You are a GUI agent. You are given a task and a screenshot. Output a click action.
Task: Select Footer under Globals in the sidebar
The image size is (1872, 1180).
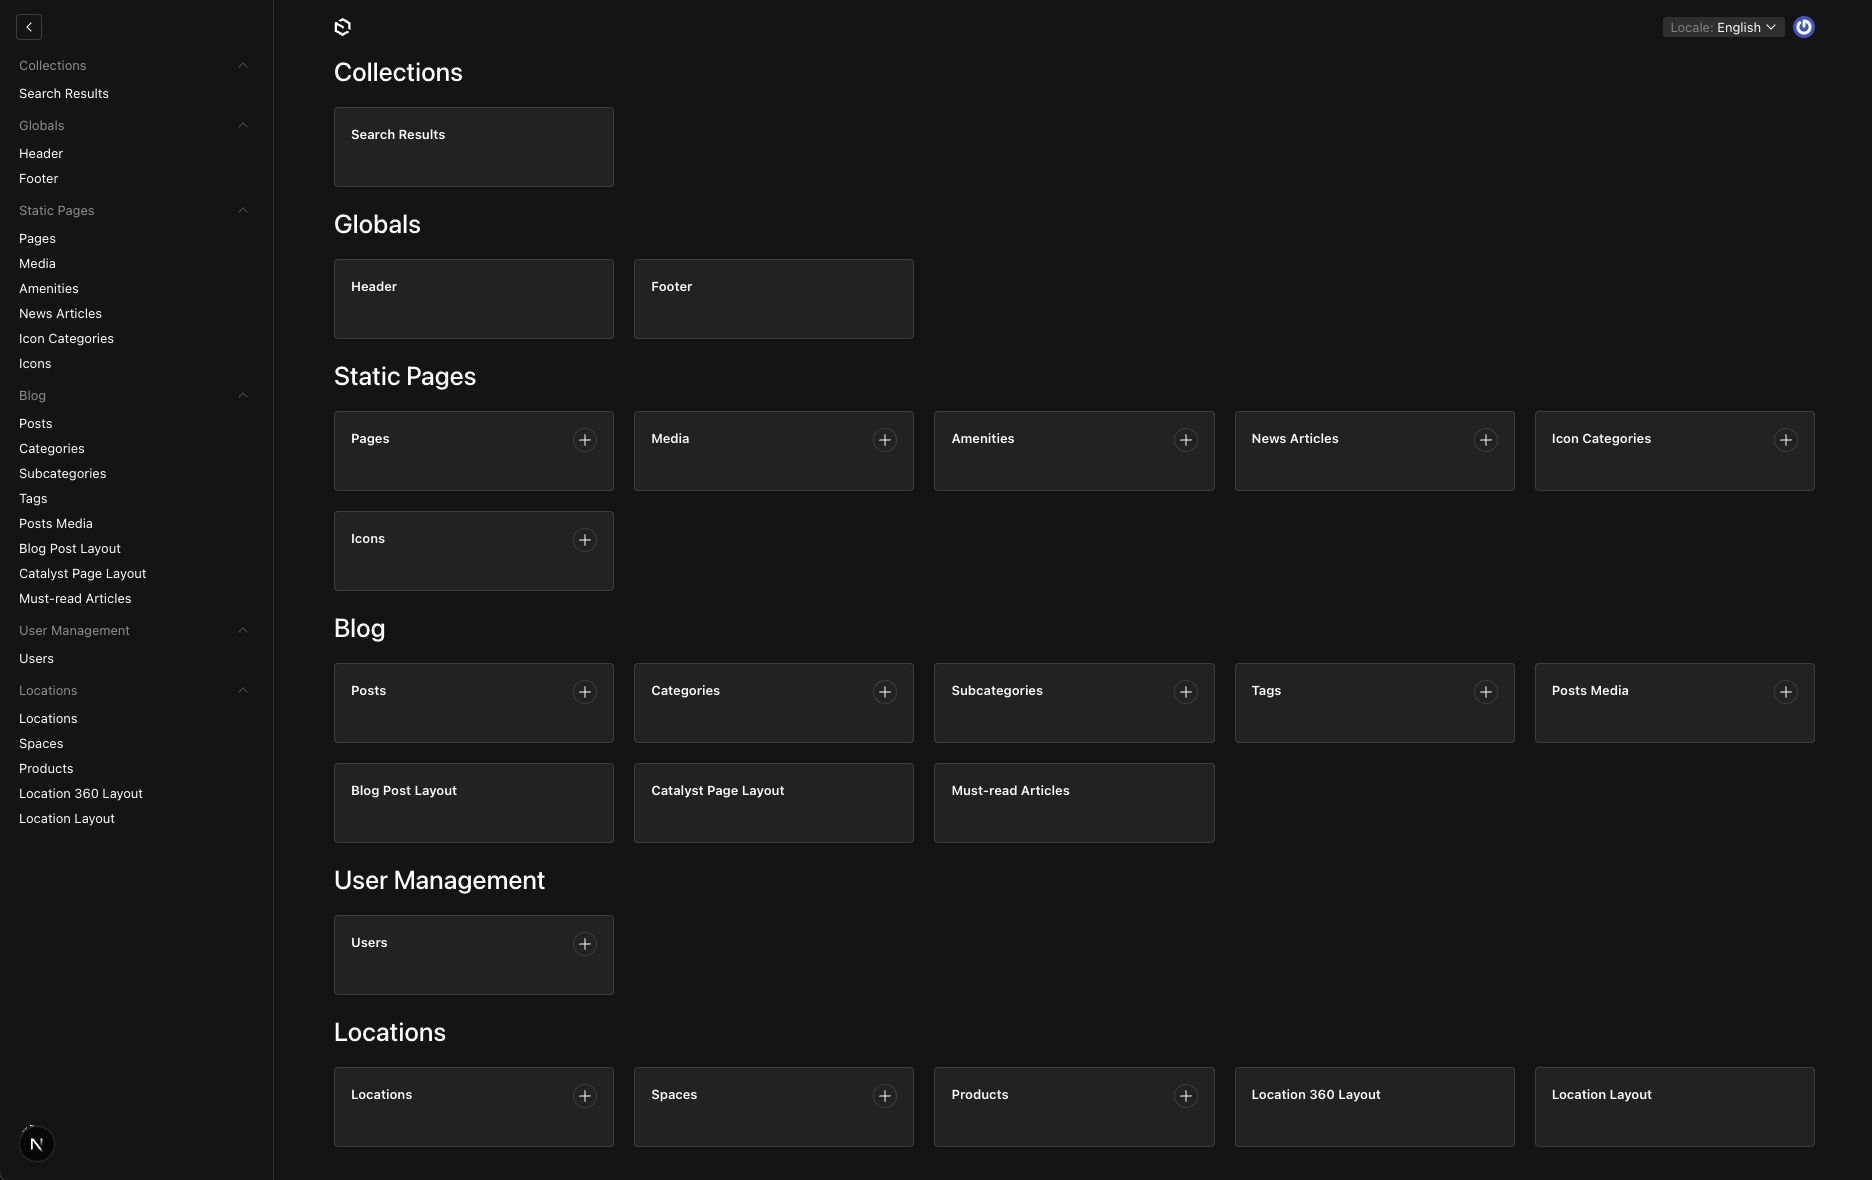click(x=38, y=178)
